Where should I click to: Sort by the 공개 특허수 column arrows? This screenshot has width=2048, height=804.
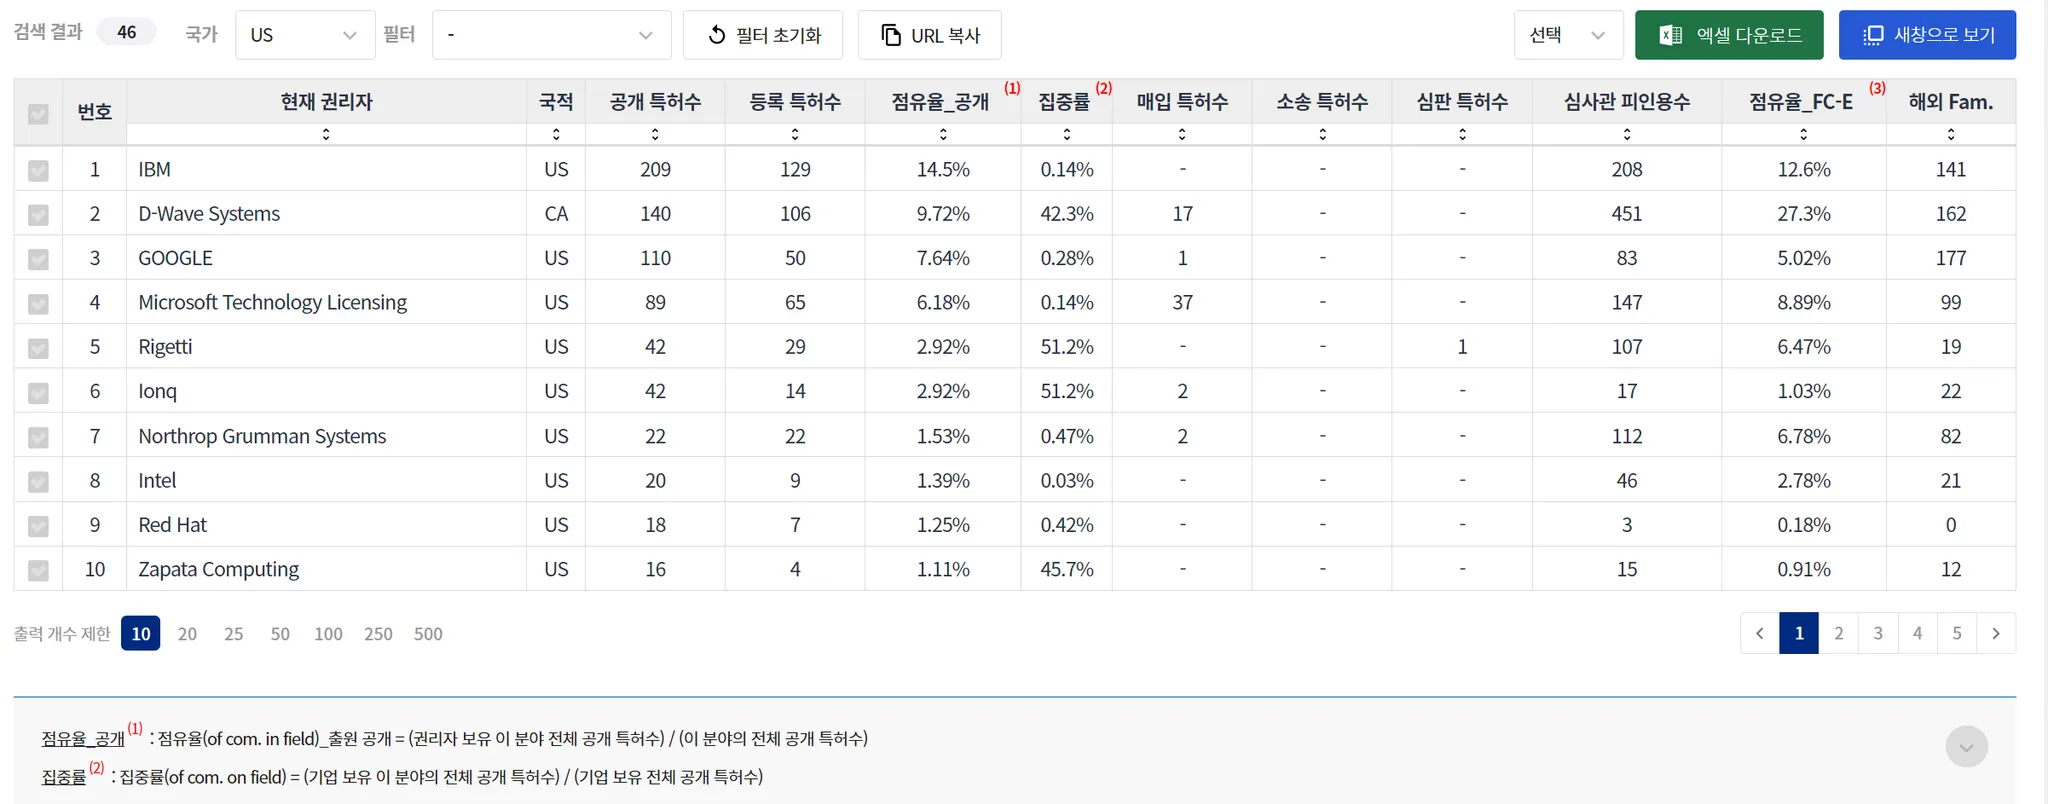tap(655, 134)
